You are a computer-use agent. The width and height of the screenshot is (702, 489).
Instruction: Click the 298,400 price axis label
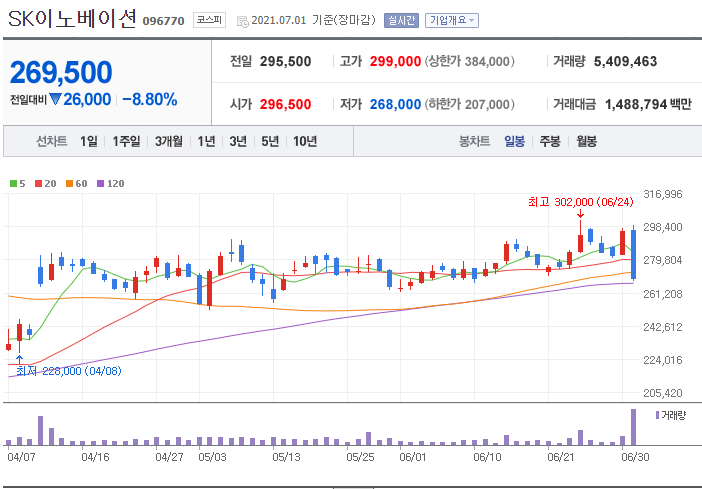pyautogui.click(x=663, y=227)
